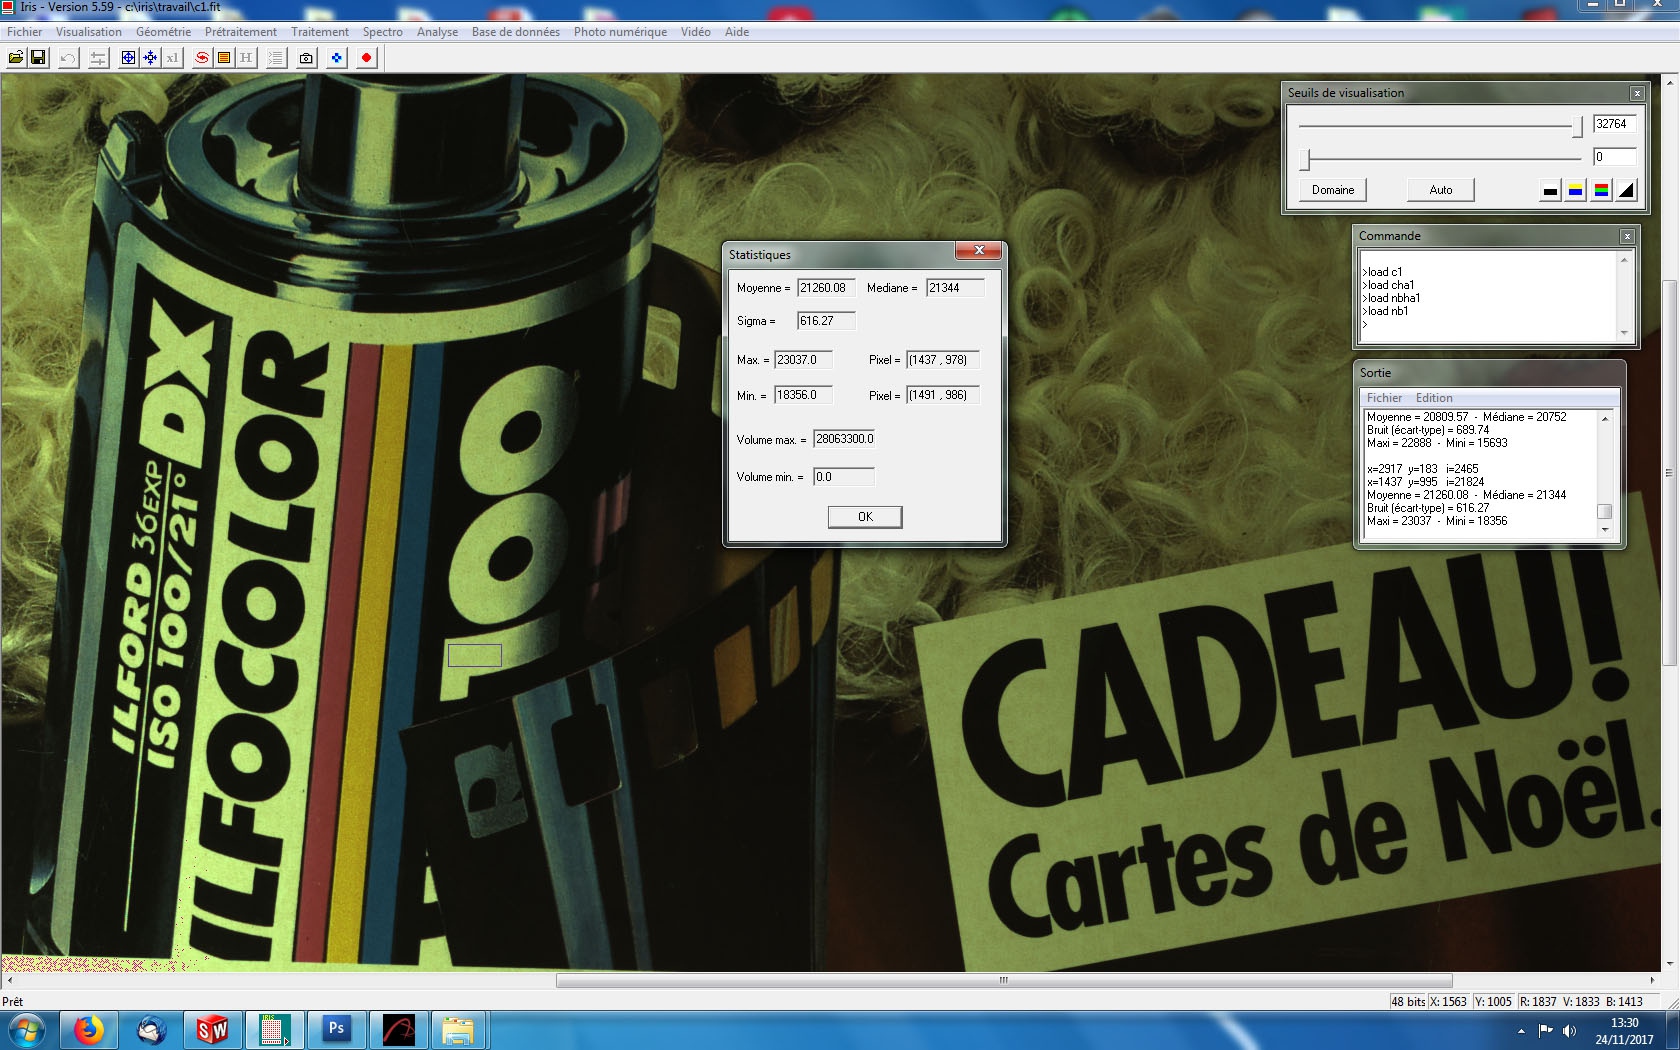Viewport: 1680px width, 1050px height.
Task: Click the Volume max. value field
Action: coord(844,439)
